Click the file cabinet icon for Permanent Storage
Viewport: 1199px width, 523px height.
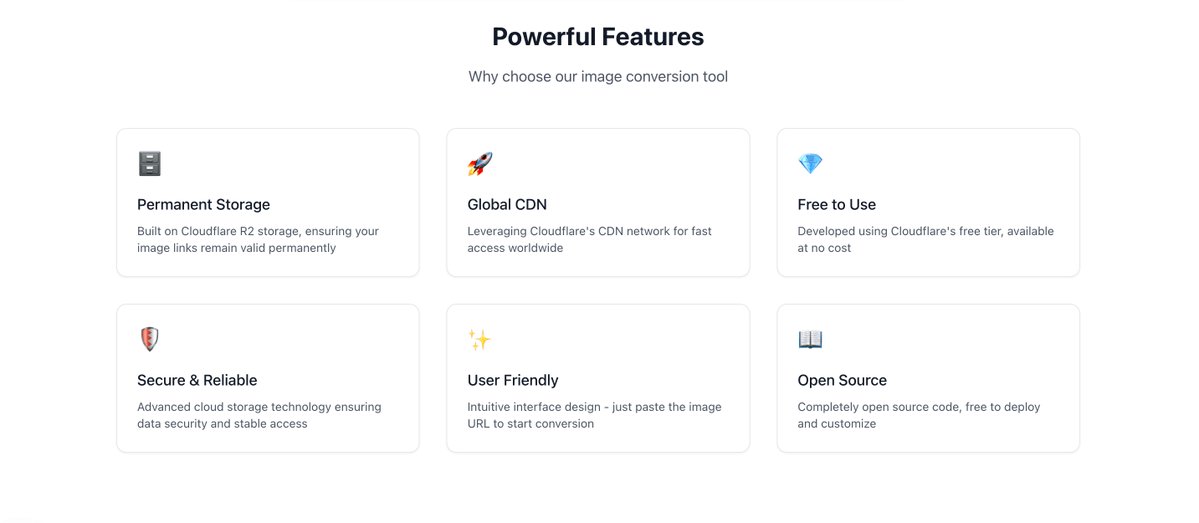pyautogui.click(x=149, y=164)
